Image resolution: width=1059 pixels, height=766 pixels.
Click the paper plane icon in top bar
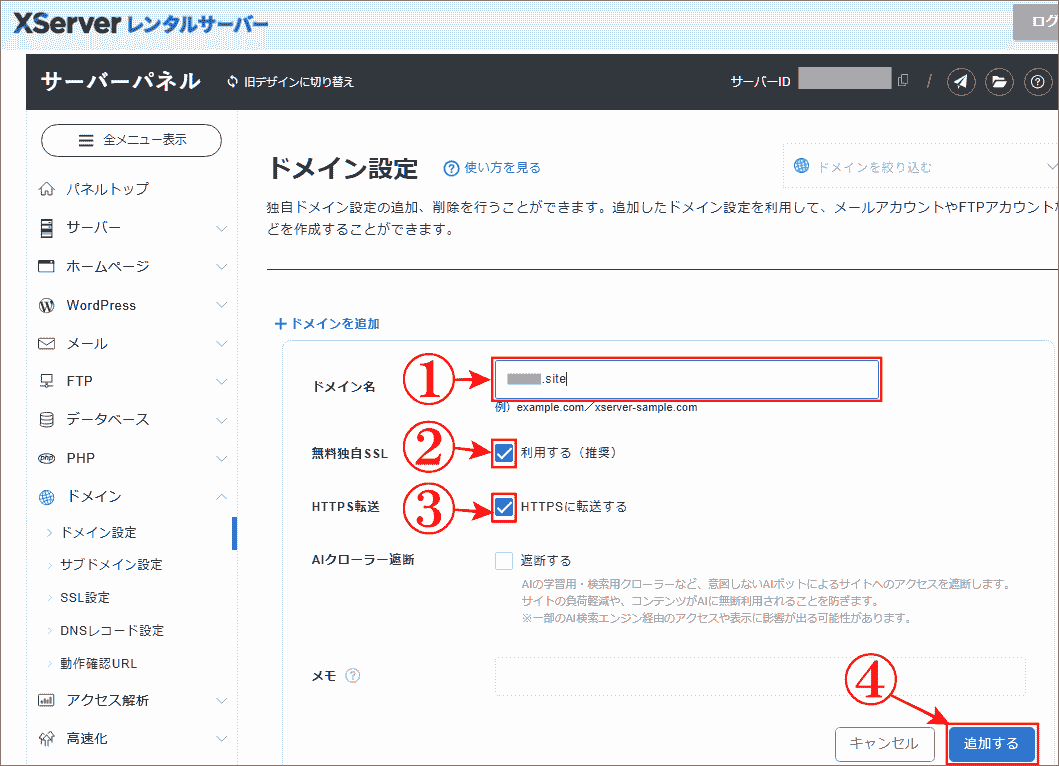[961, 82]
